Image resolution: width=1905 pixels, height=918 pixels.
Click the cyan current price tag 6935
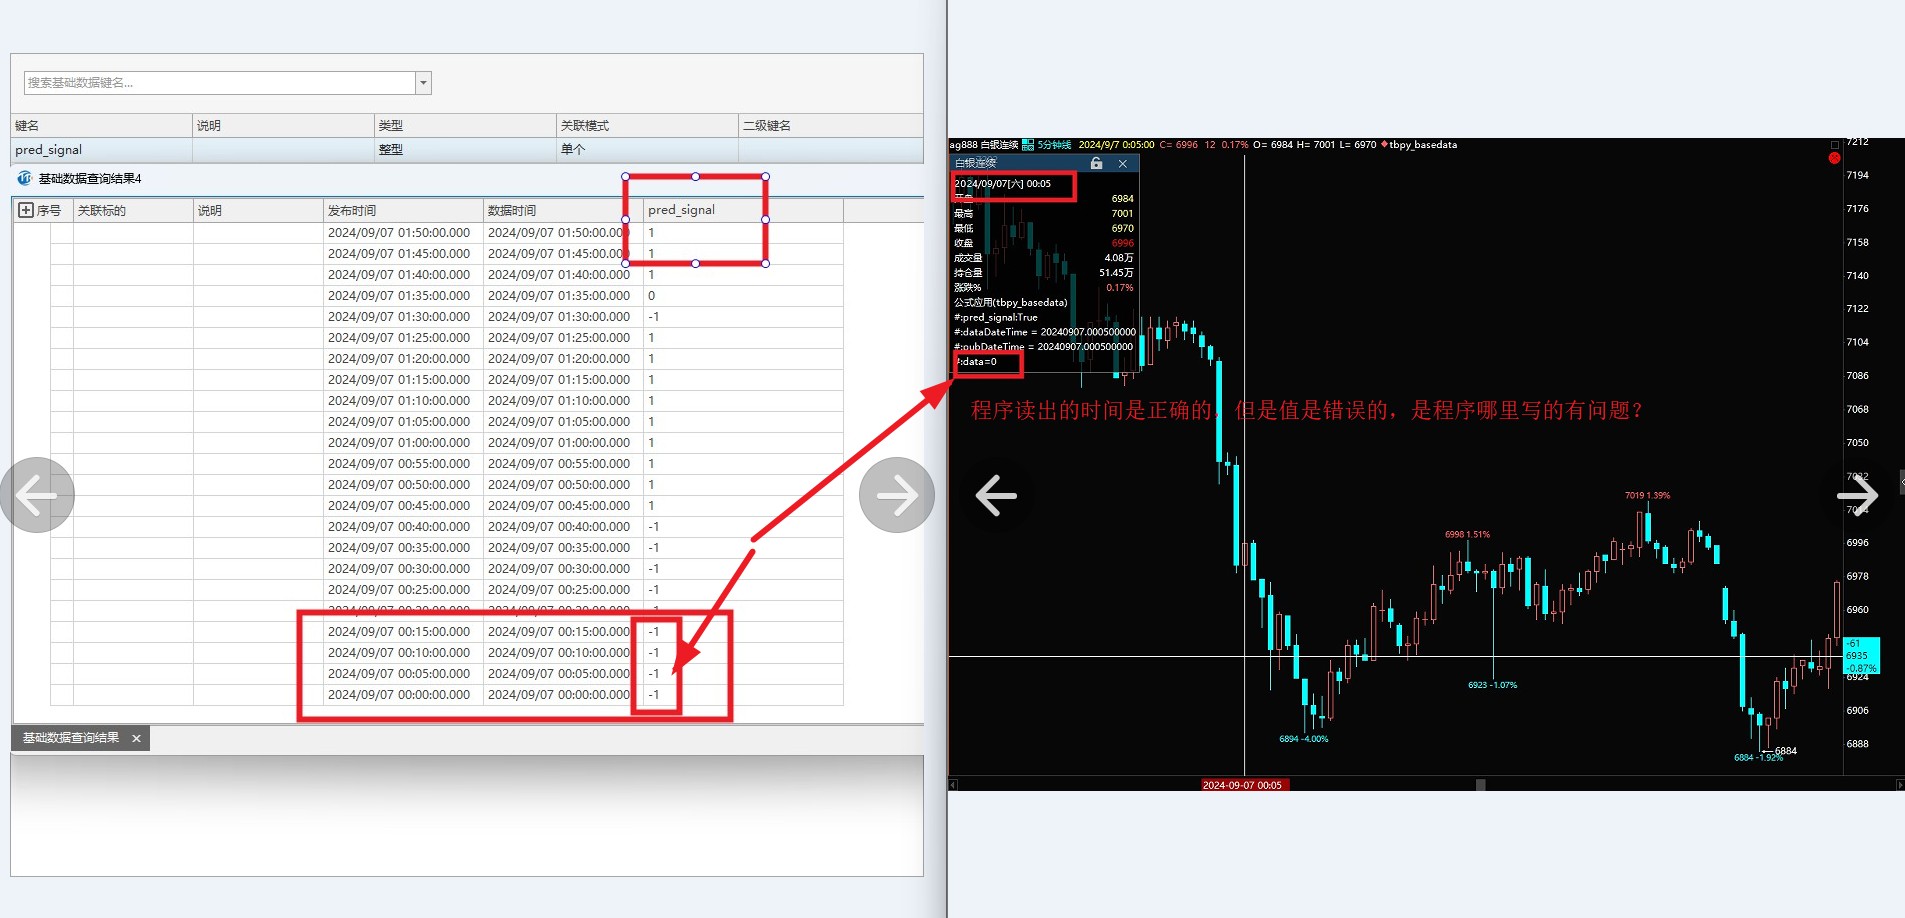point(1862,655)
